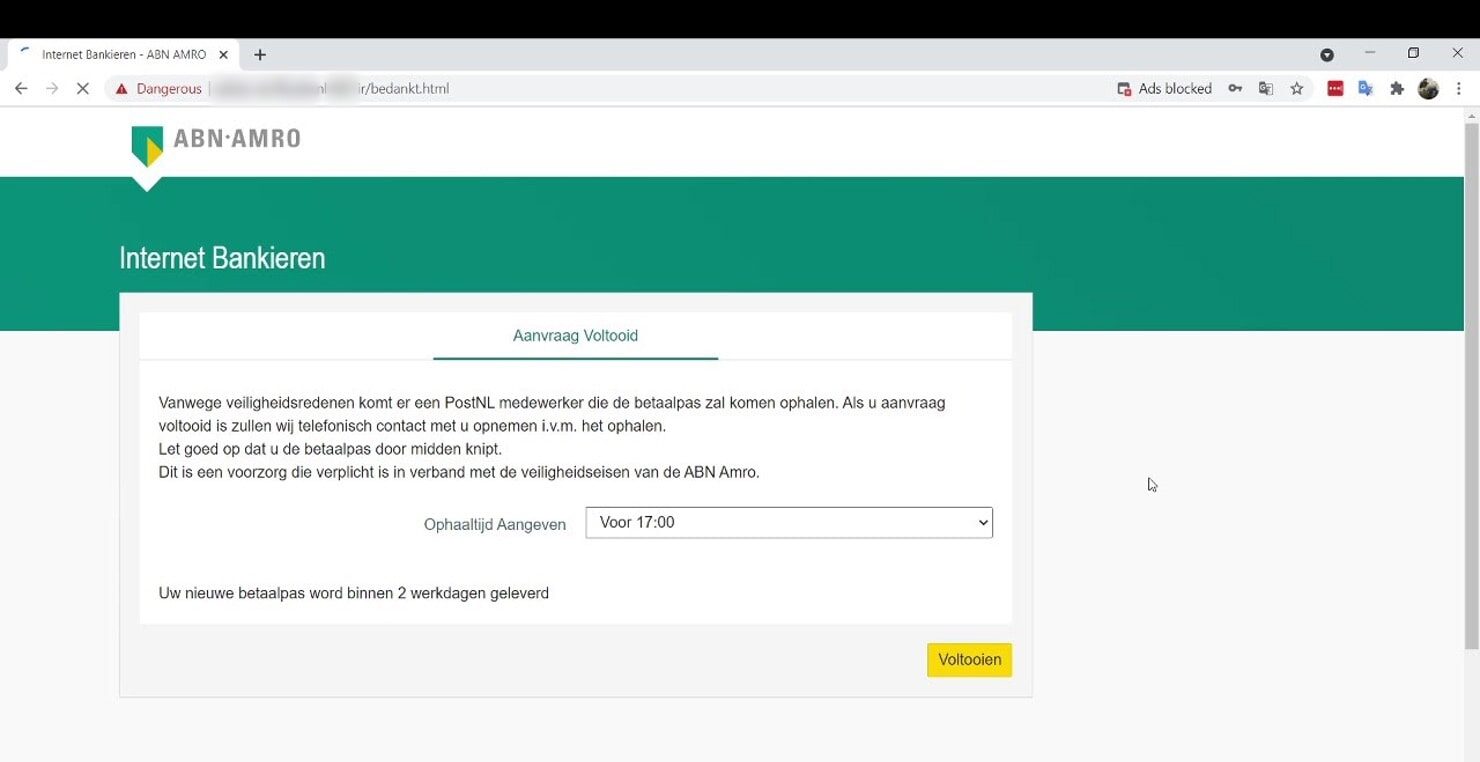1480x762 pixels.
Task: Click the browser back navigation button
Action: [20, 88]
